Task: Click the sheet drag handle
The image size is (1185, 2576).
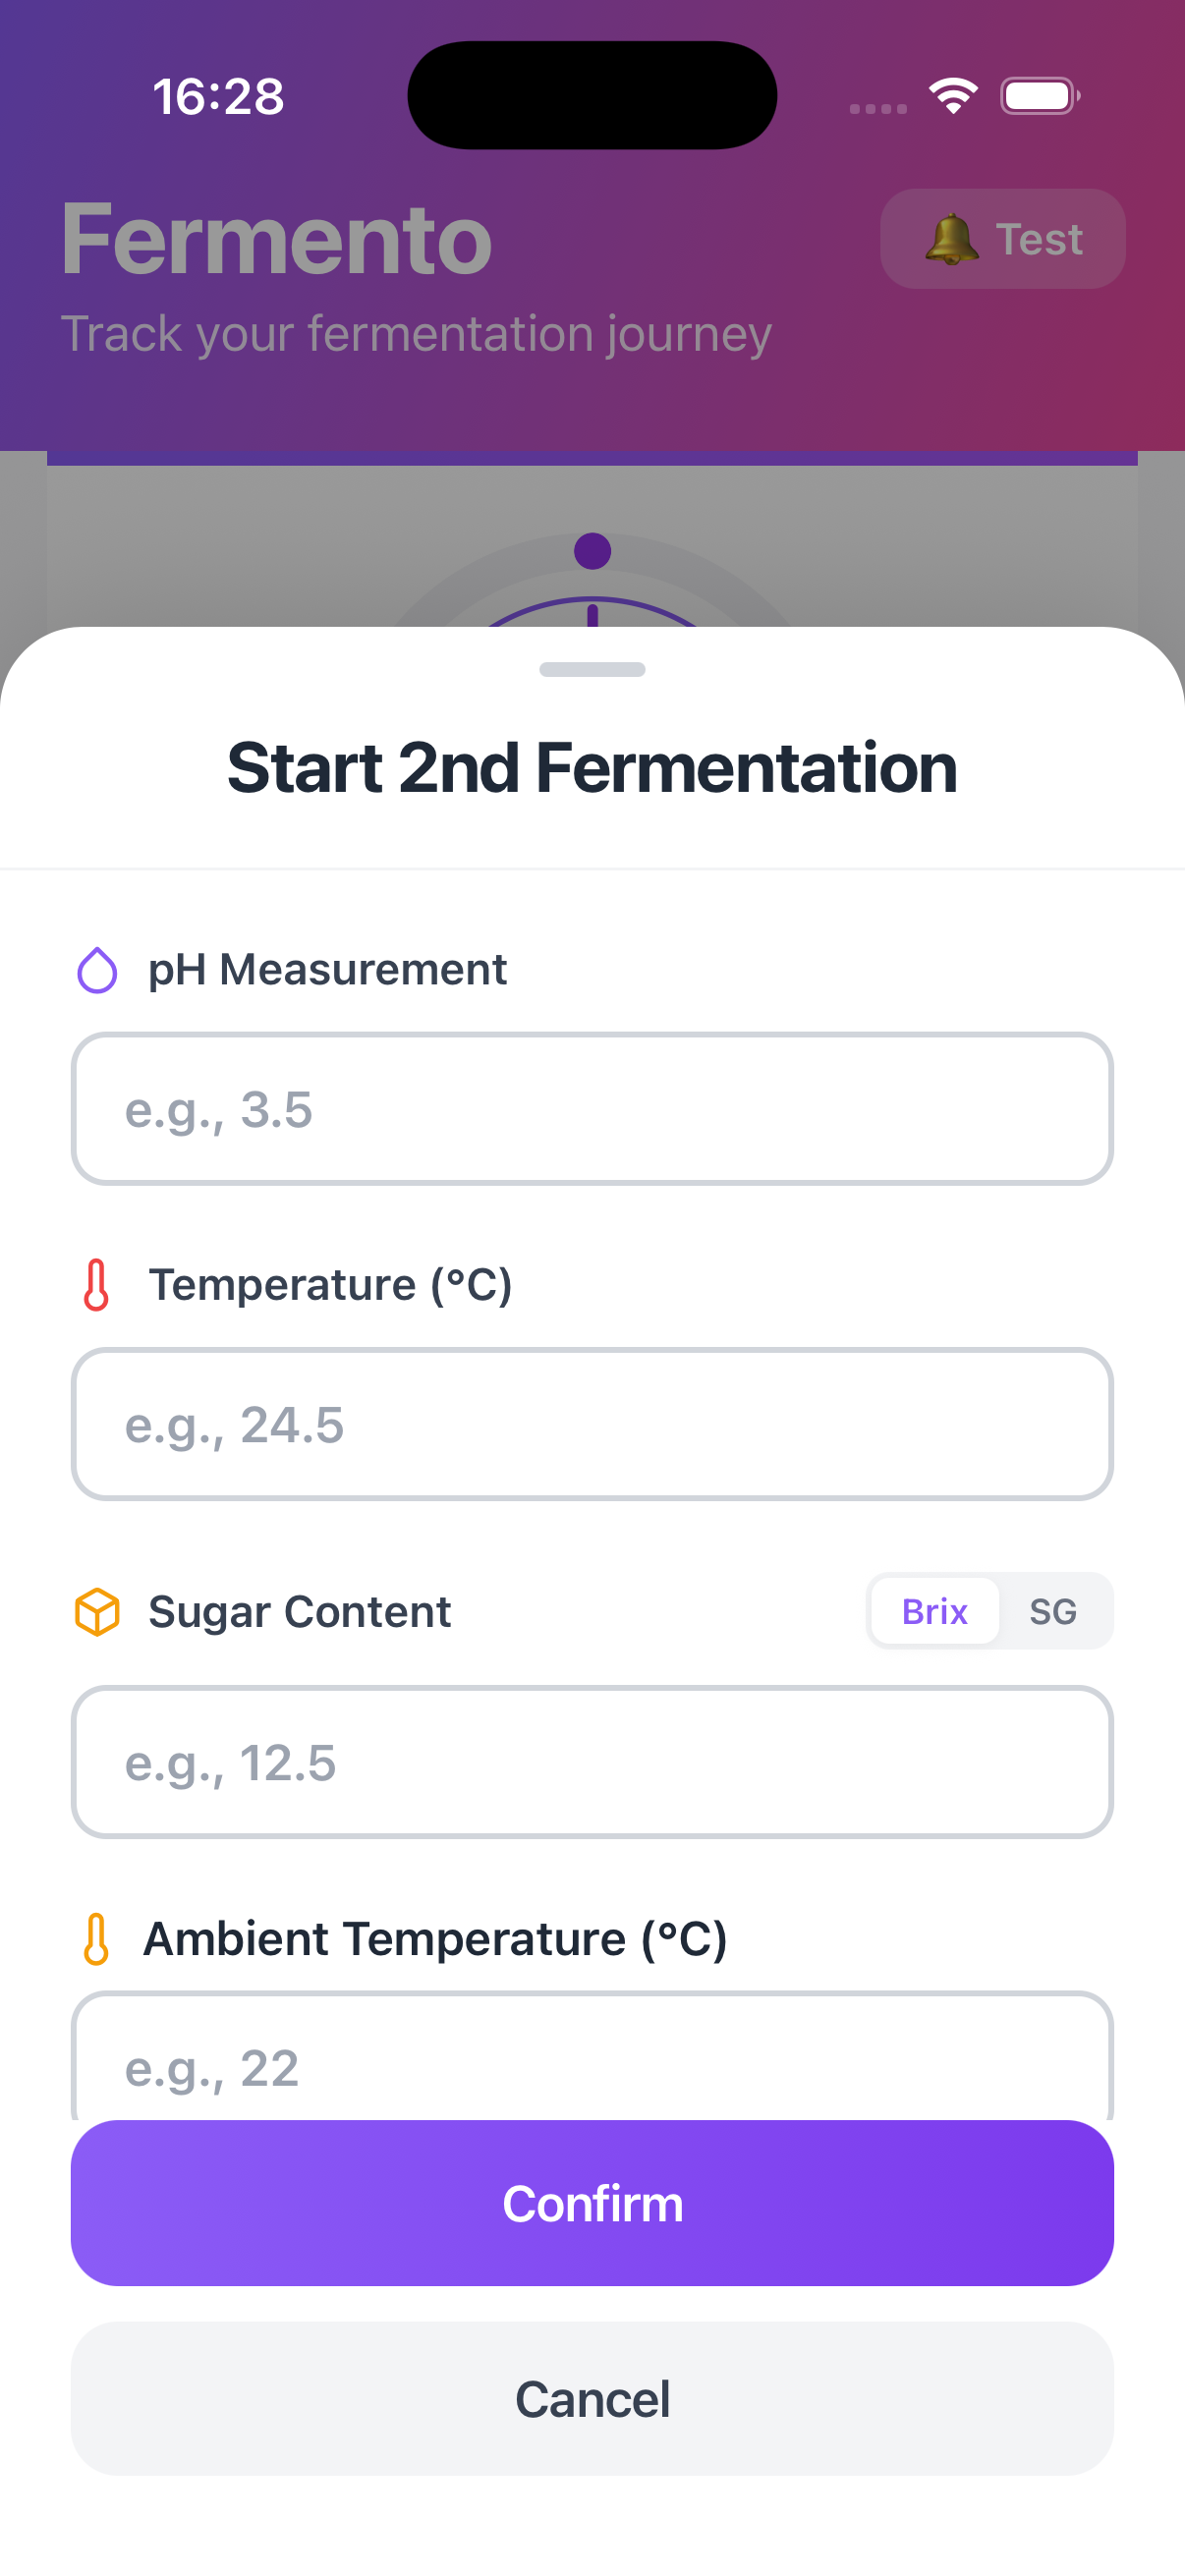Action: 592,669
